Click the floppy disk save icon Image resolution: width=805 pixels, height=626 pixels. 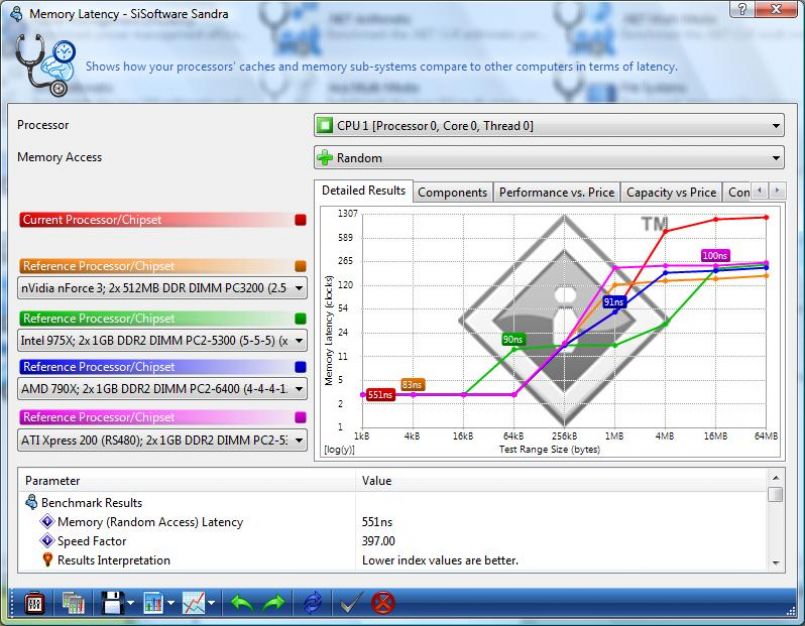[111, 603]
